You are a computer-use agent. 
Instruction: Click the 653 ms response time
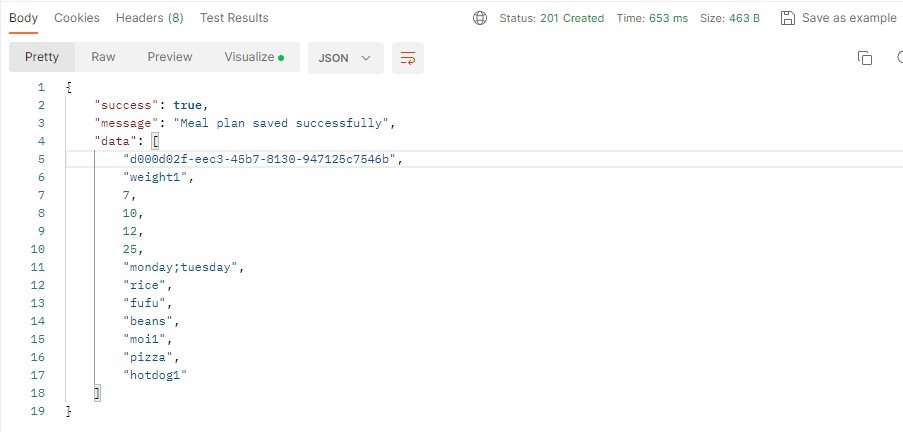point(669,18)
